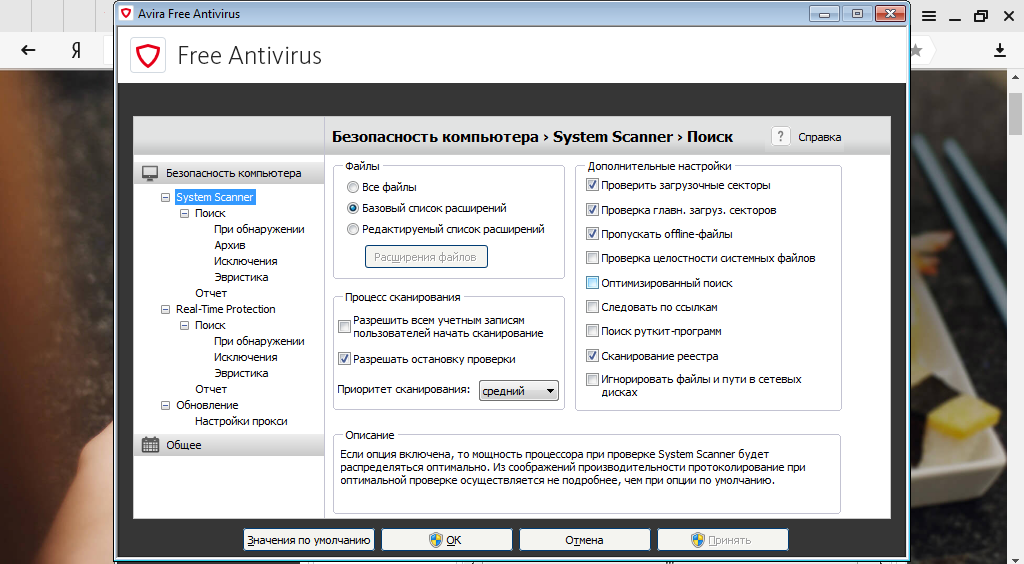Screen dimensions: 1024x564
Task: Switch to Безопасность компьютера section
Action: pyautogui.click(x=229, y=173)
